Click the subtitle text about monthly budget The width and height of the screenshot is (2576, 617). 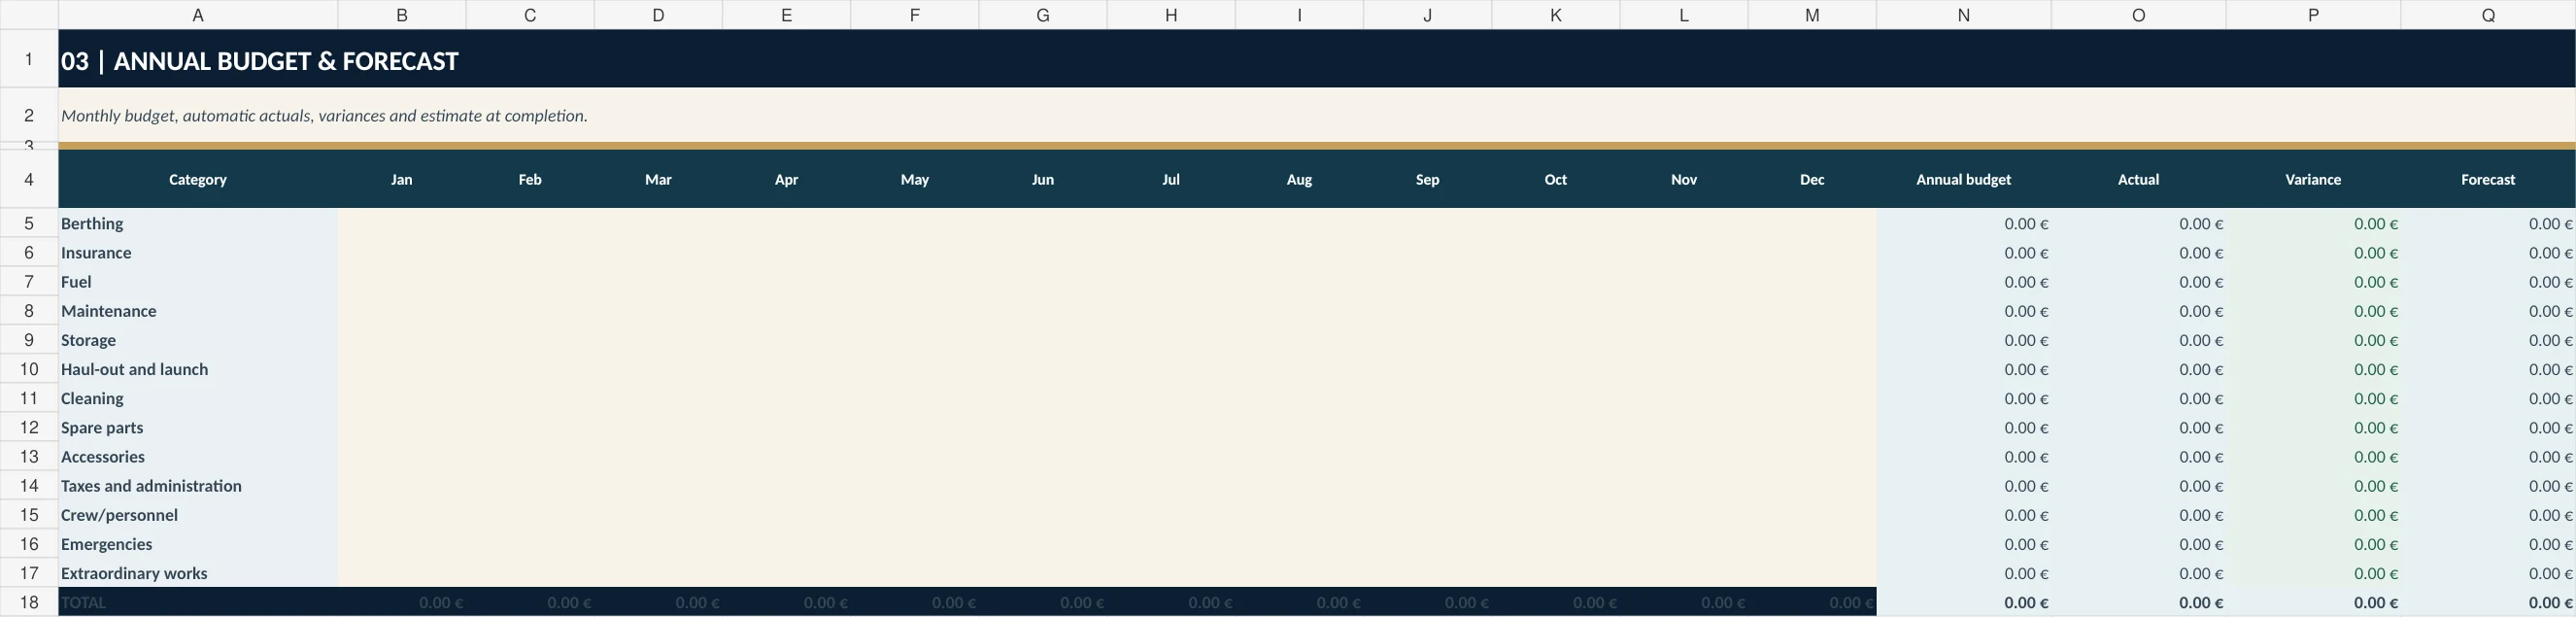point(324,116)
